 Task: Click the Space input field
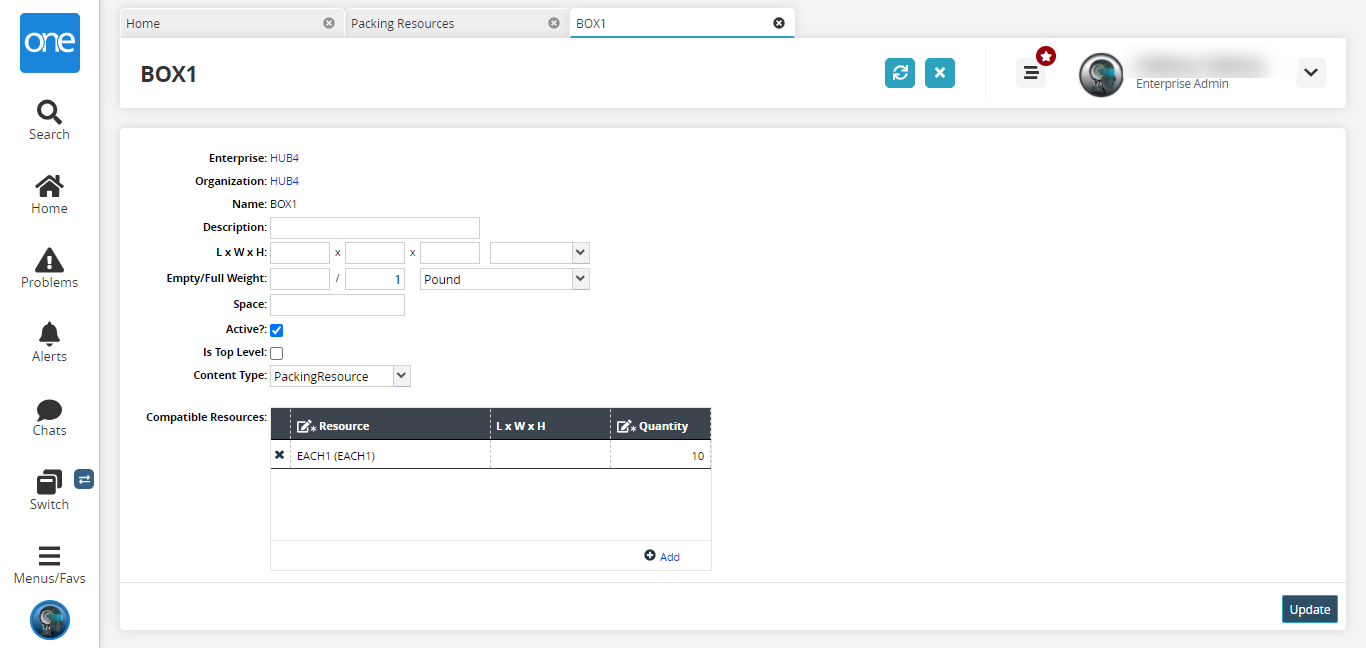click(x=337, y=305)
